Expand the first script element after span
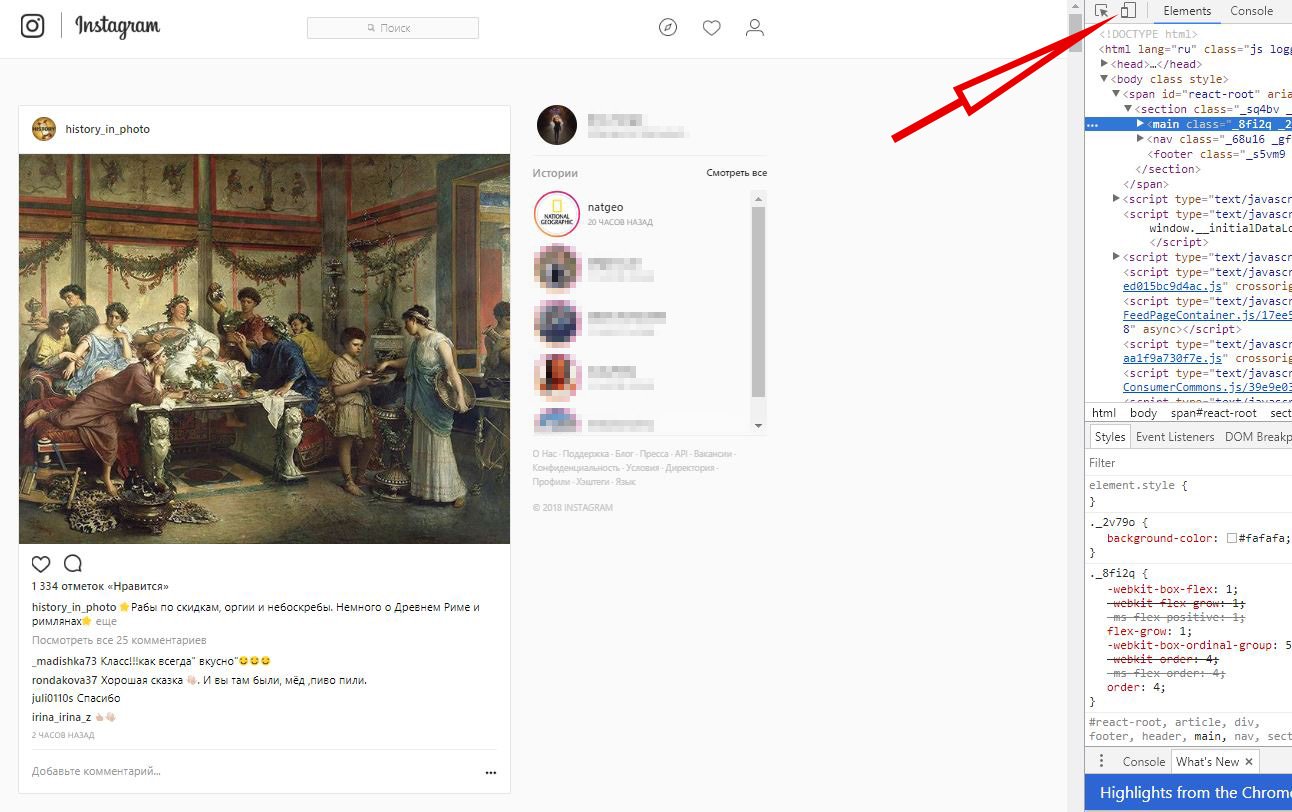1292x812 pixels. 1117,199
